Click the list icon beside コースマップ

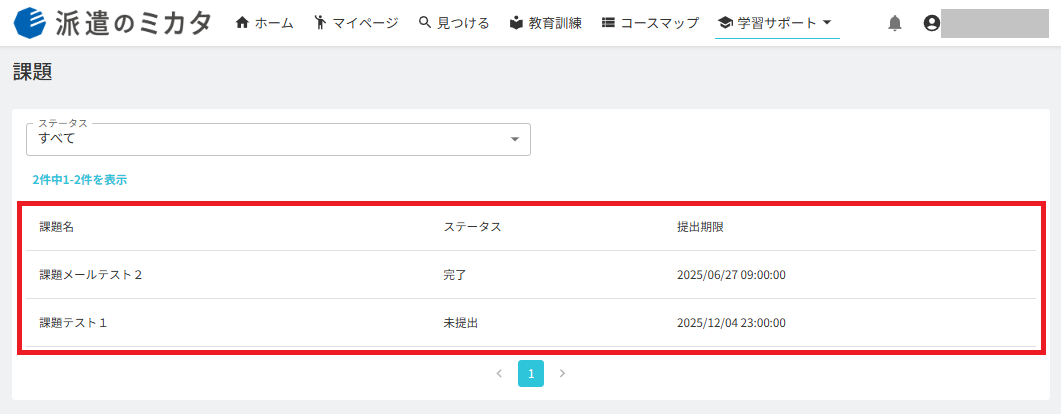(608, 23)
